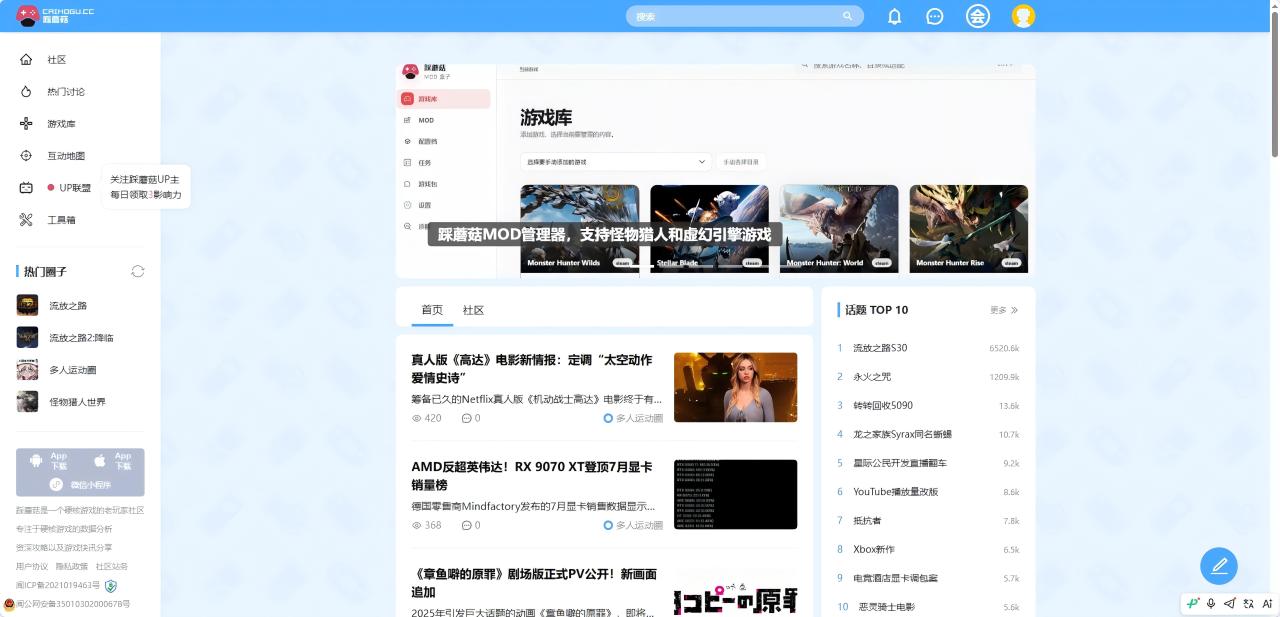1280x617 pixels.
Task: Click the tools icon beside 工具箱
Action: pos(26,220)
